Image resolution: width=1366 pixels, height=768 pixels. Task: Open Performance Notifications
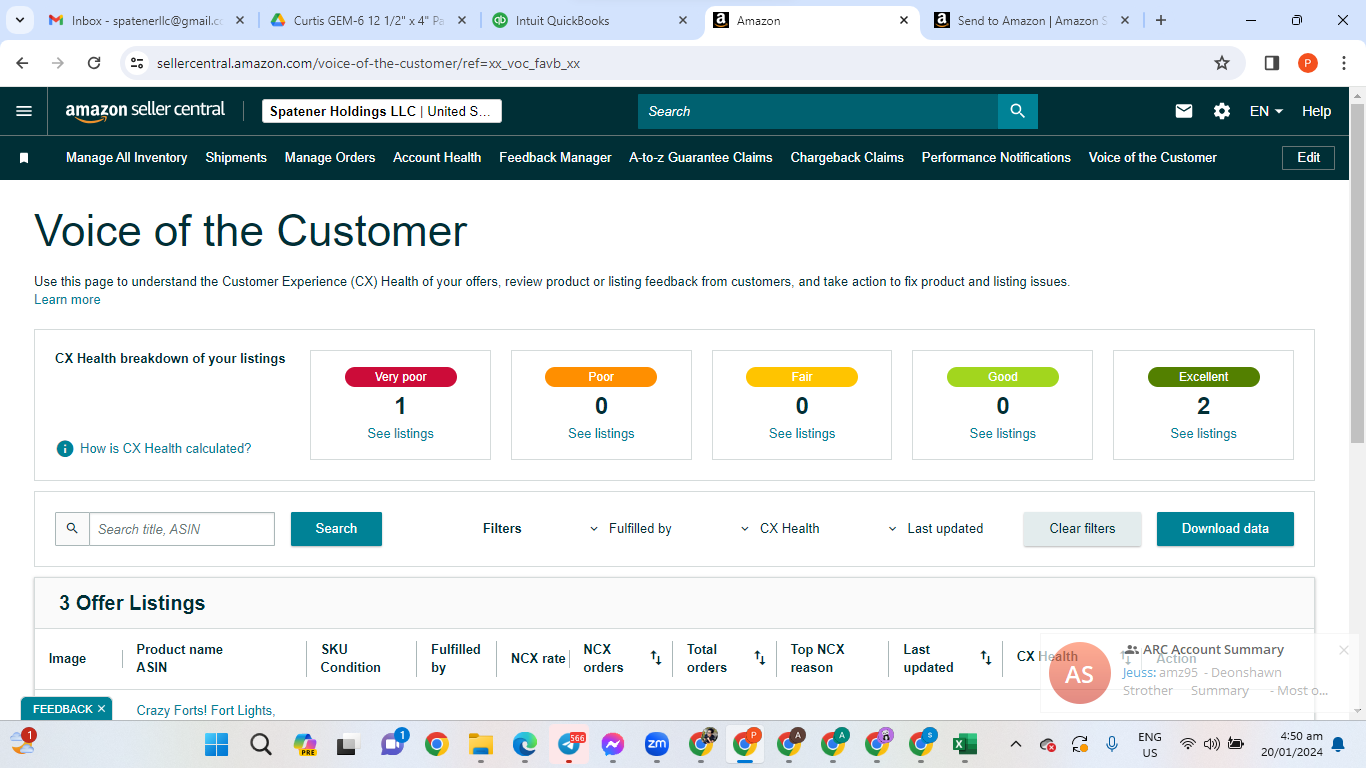tap(996, 158)
